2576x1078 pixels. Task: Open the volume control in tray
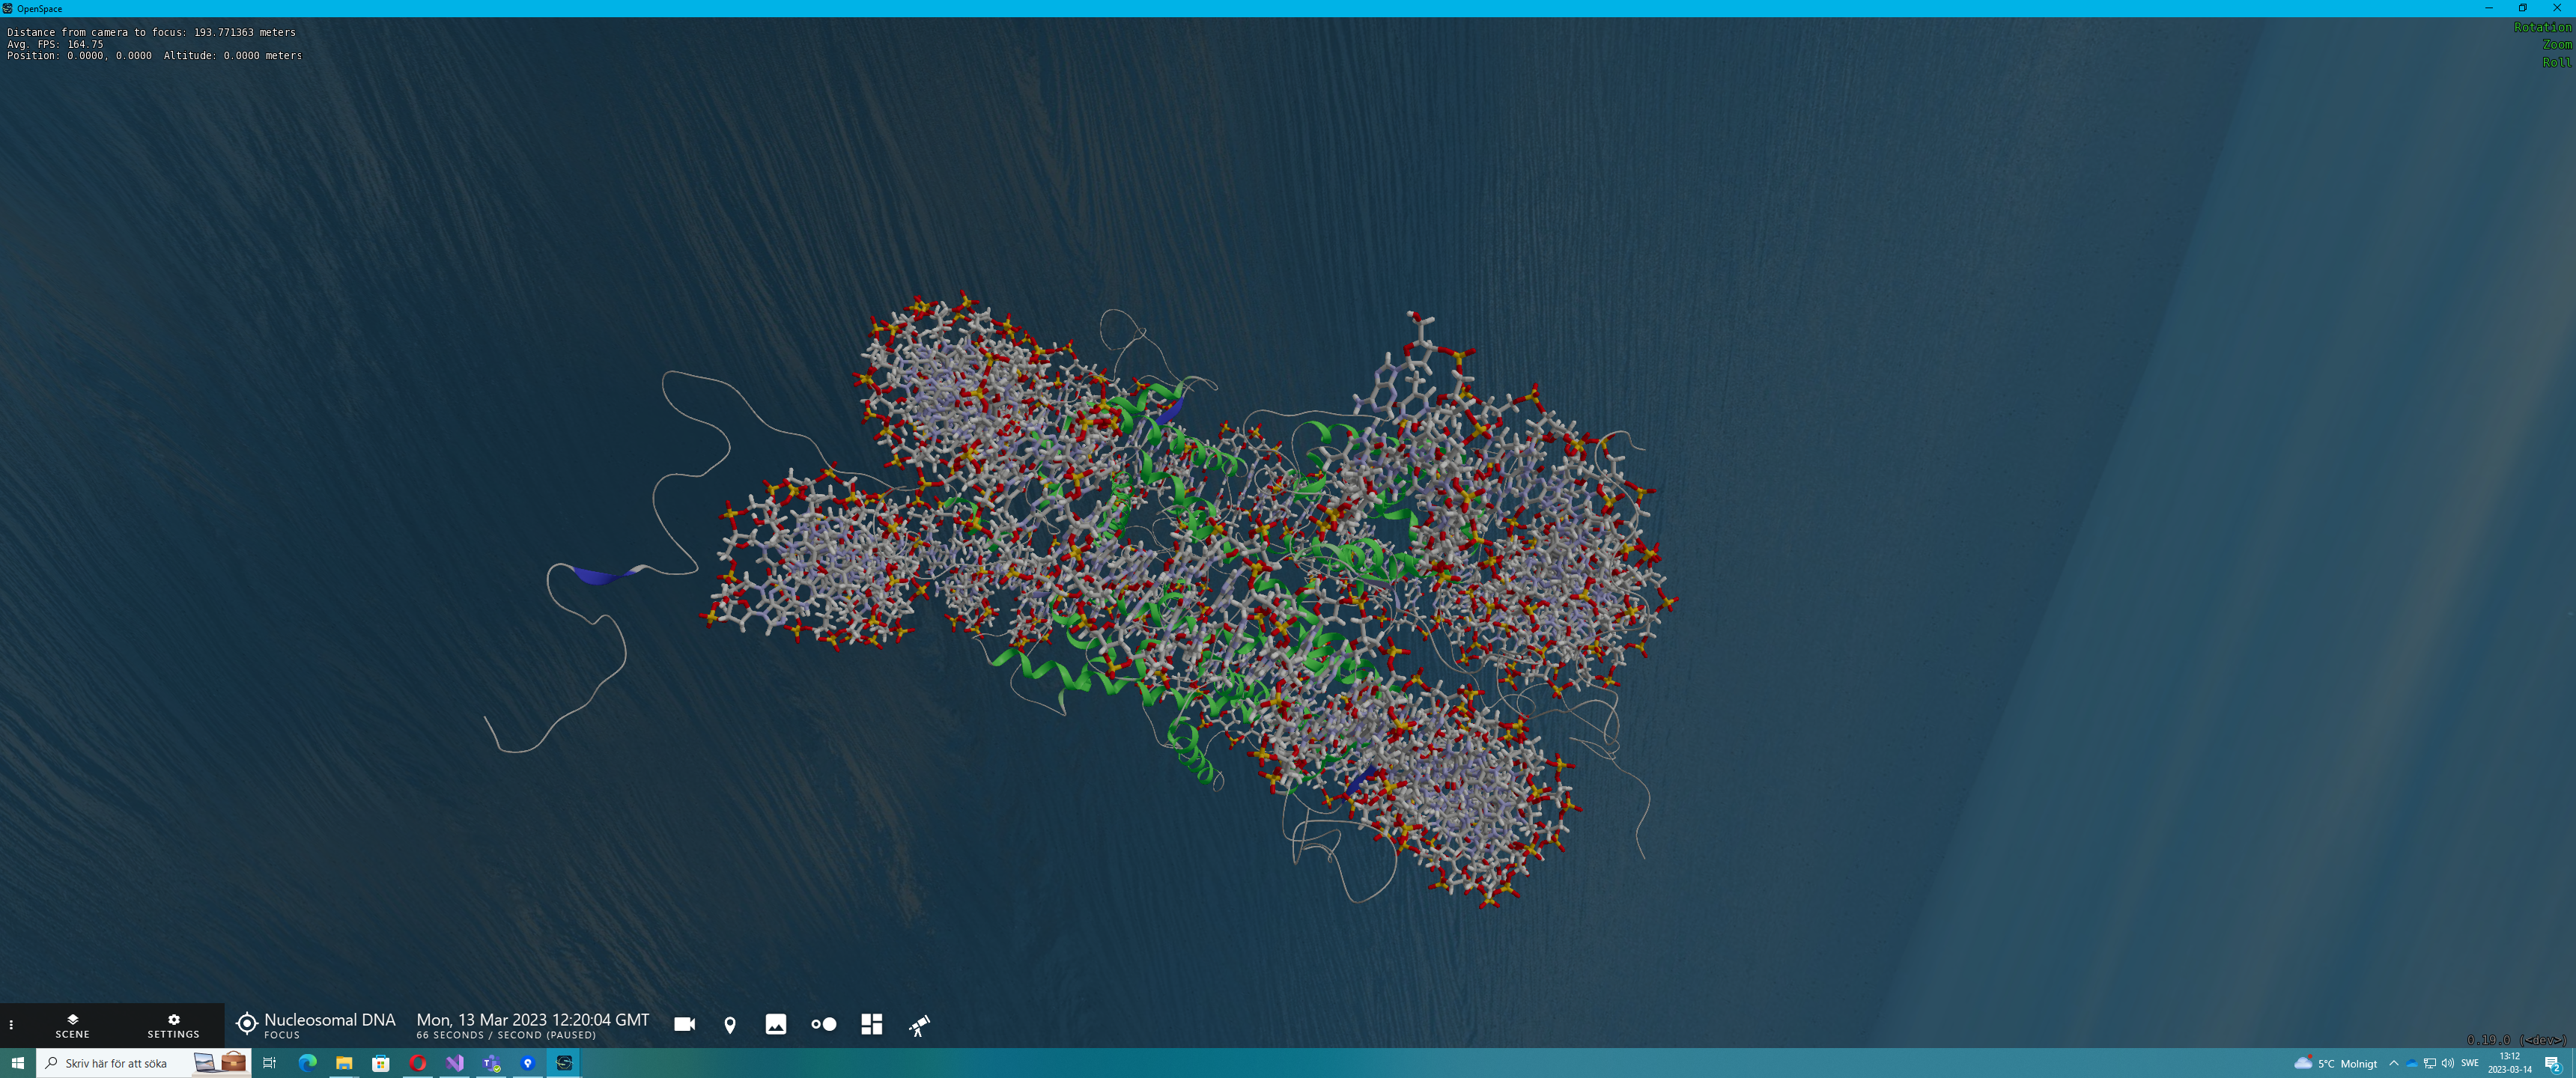pos(2447,1063)
